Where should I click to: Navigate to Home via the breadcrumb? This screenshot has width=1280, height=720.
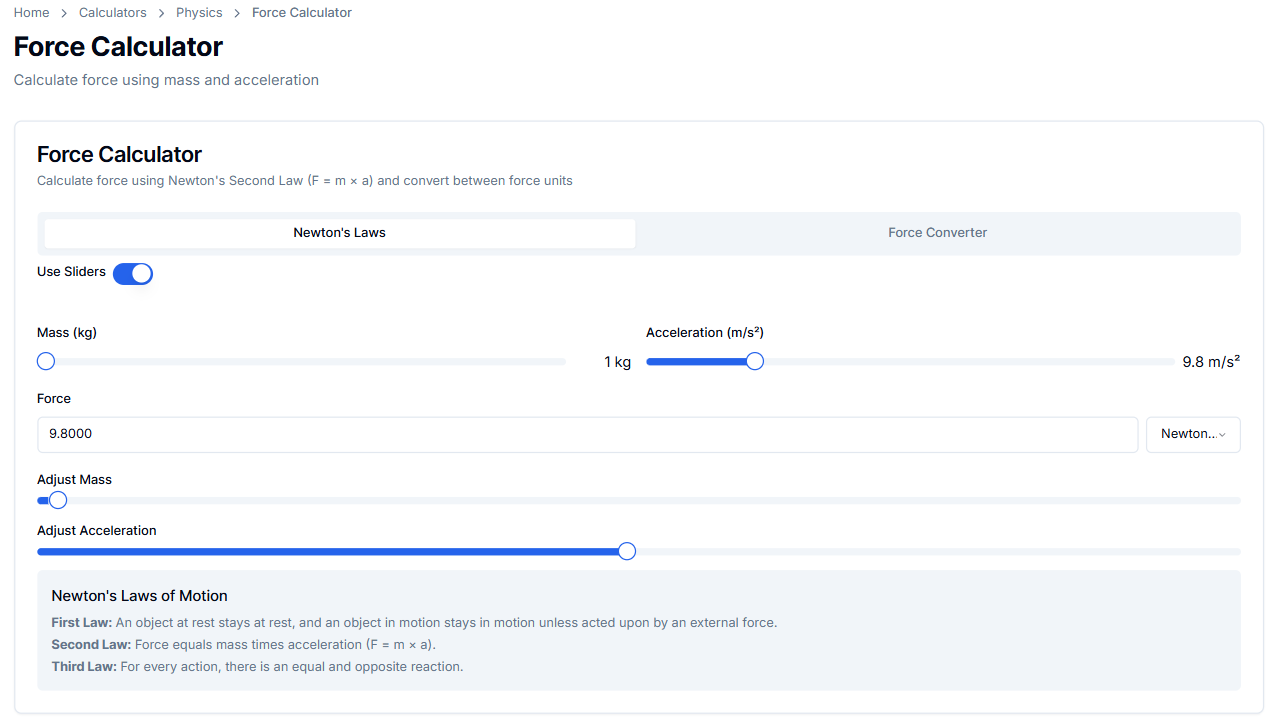[31, 12]
